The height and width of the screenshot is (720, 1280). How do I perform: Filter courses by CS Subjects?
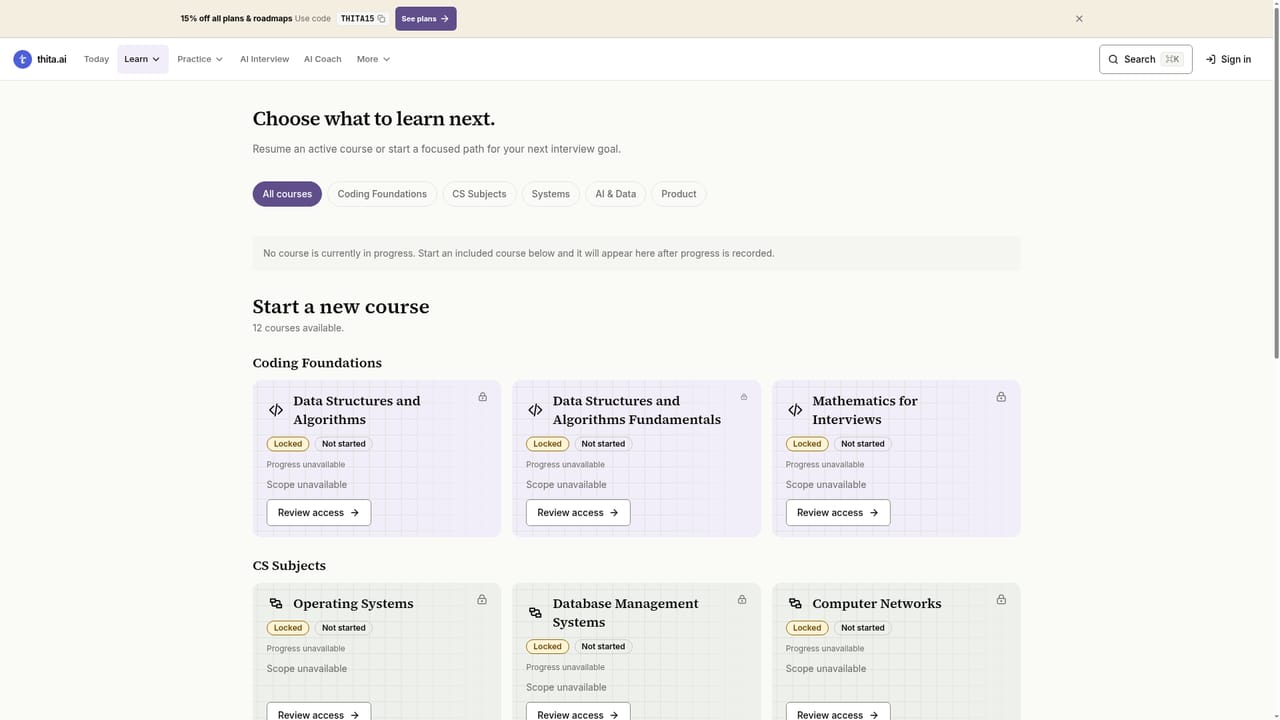479,194
